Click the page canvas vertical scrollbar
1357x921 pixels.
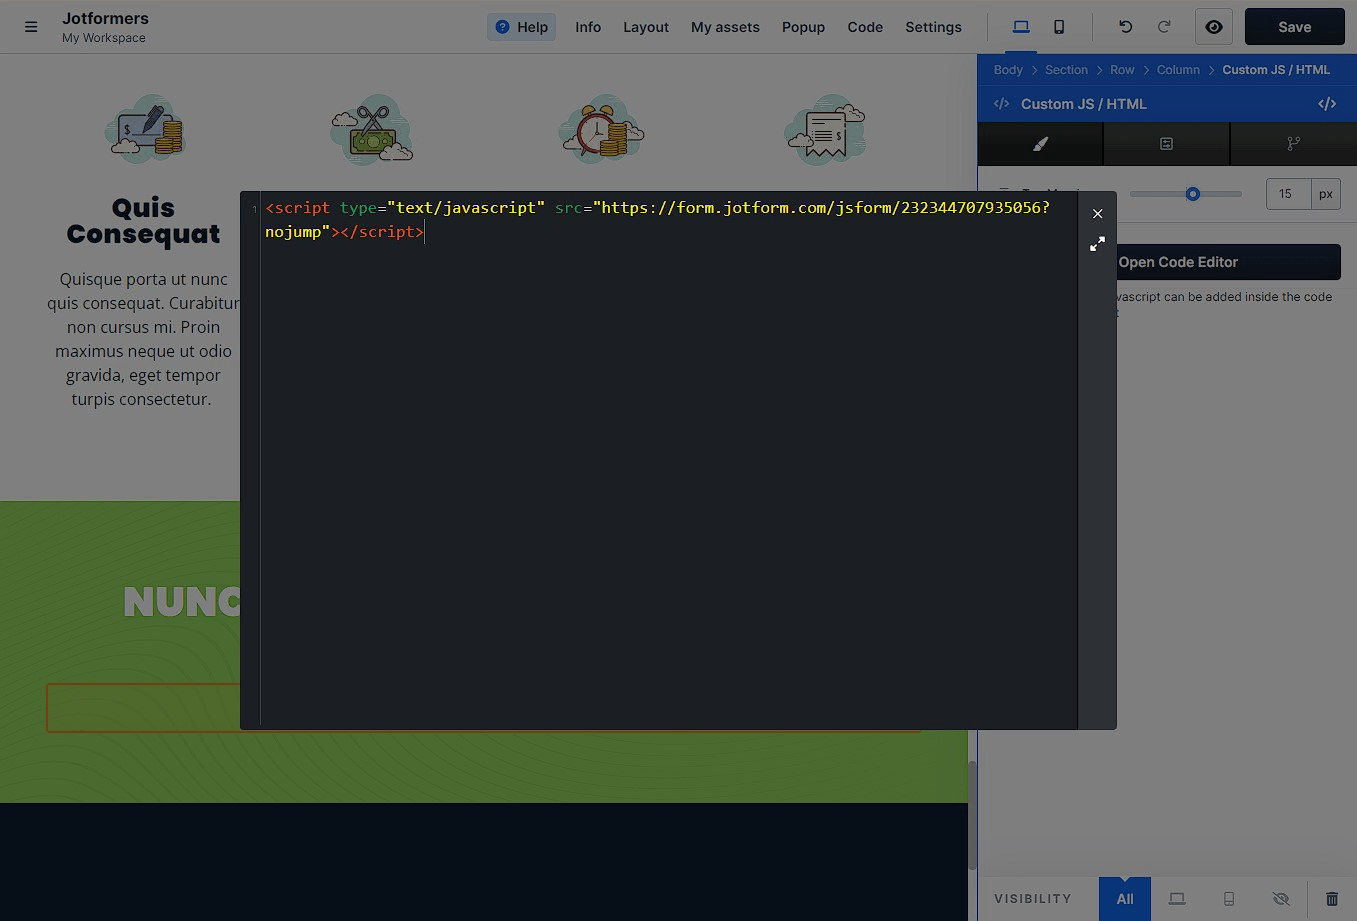(x=972, y=815)
